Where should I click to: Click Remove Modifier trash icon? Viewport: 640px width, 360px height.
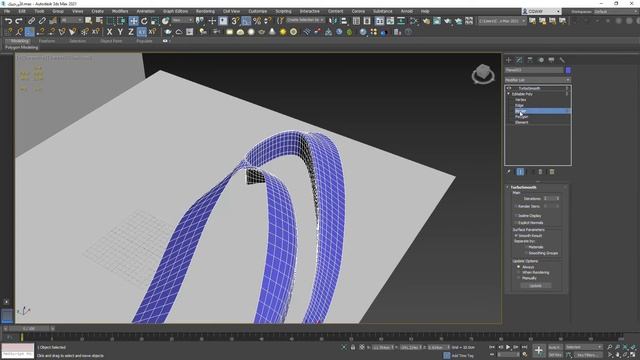pos(540,172)
